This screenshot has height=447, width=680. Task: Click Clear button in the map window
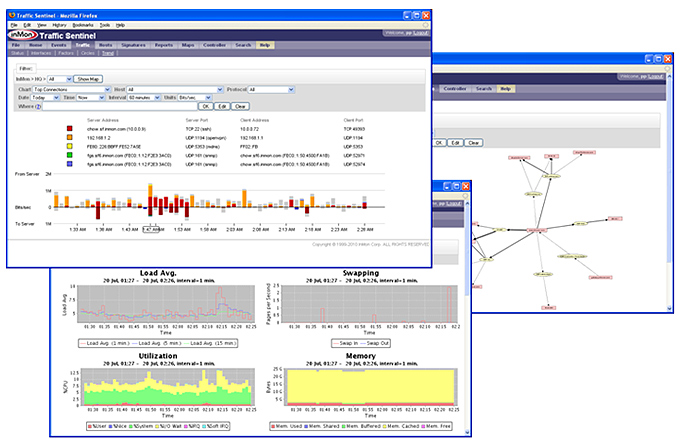474,143
